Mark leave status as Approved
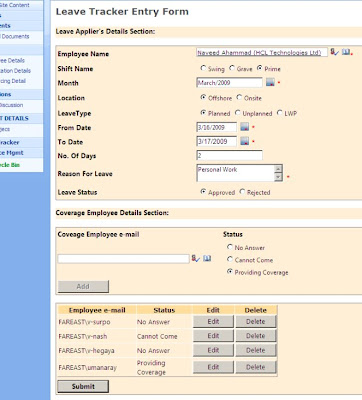 [x=203, y=192]
